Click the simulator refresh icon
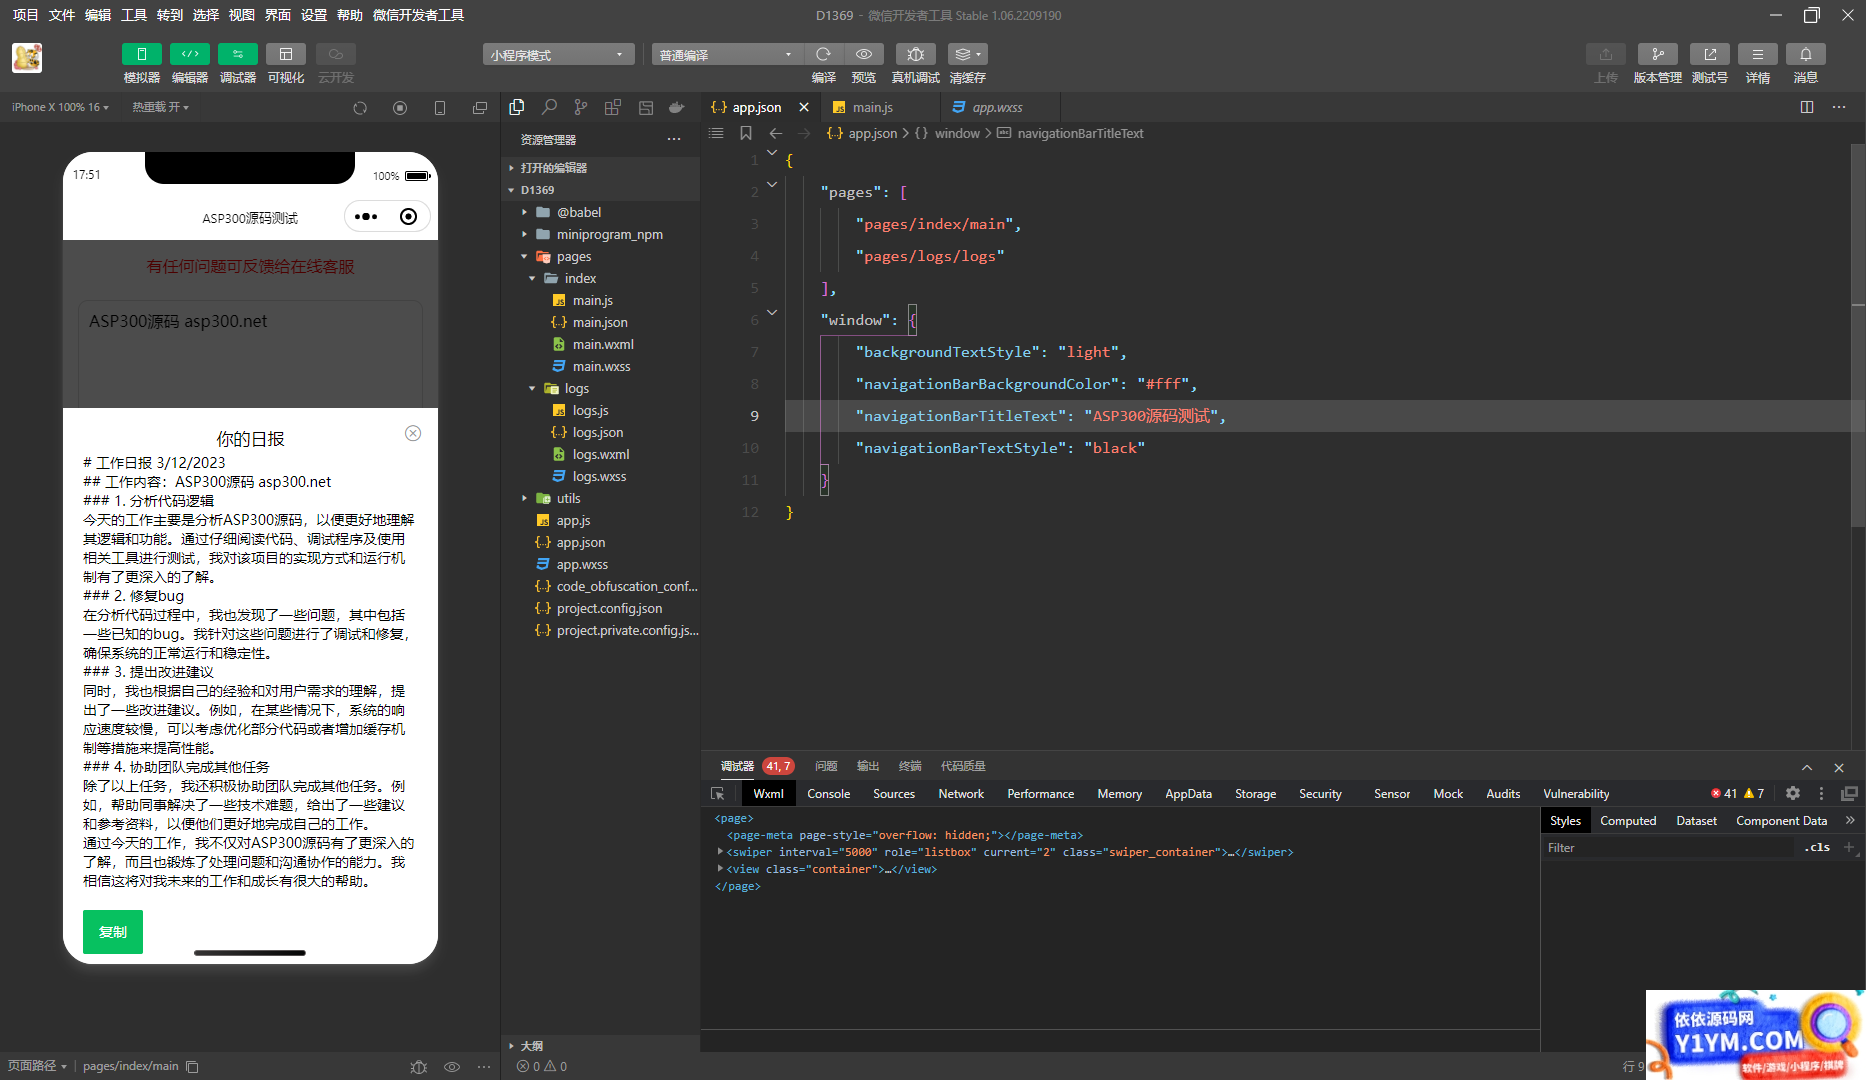Viewport: 1866px width, 1080px height. [x=360, y=108]
